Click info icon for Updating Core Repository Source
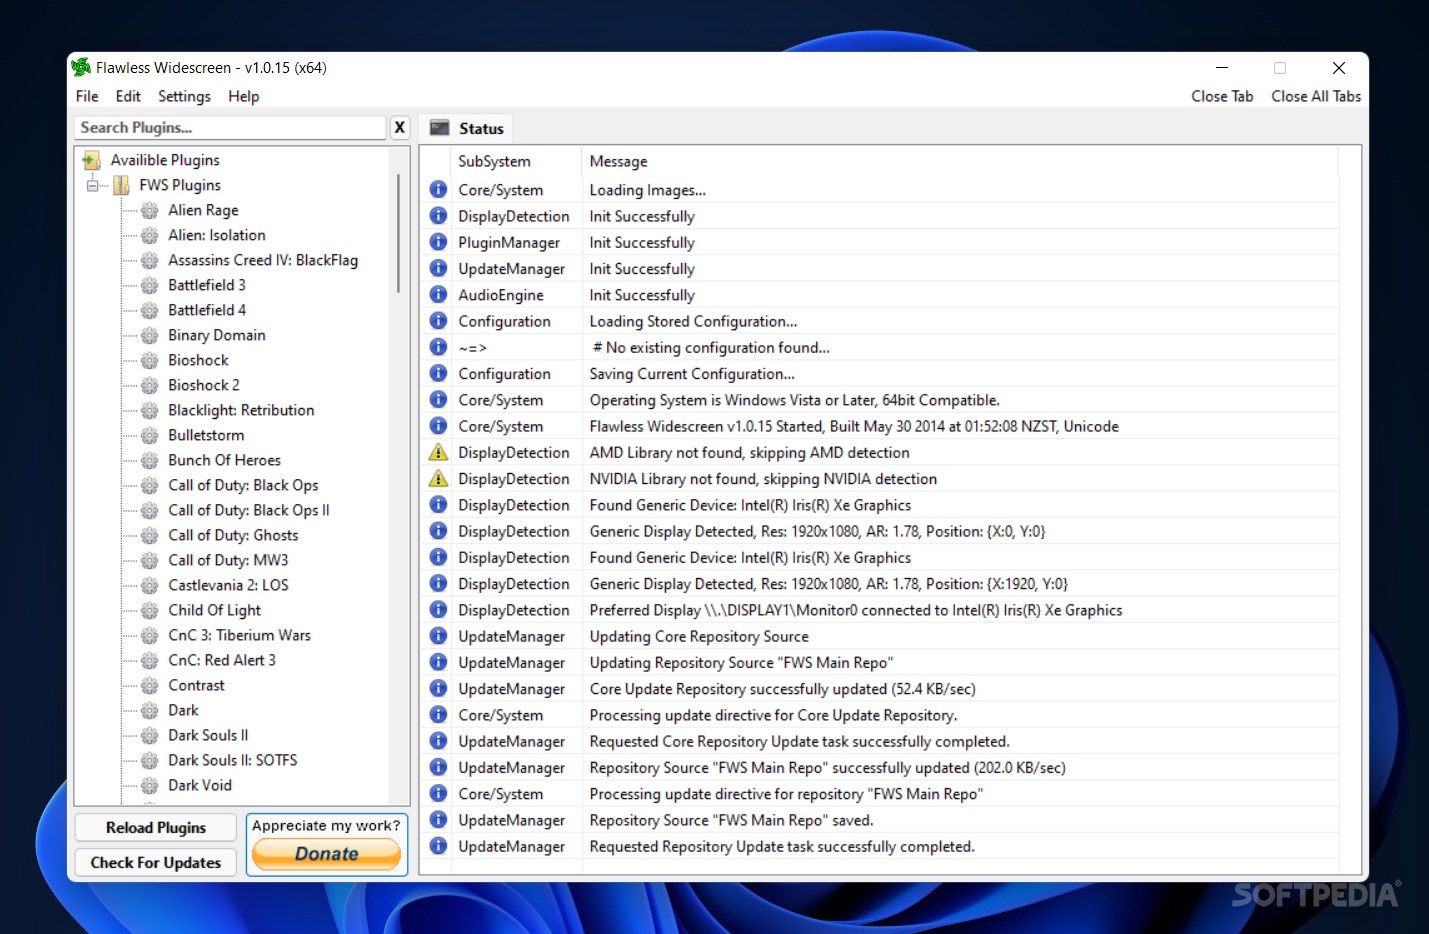Image resolution: width=1429 pixels, height=934 pixels. point(438,635)
